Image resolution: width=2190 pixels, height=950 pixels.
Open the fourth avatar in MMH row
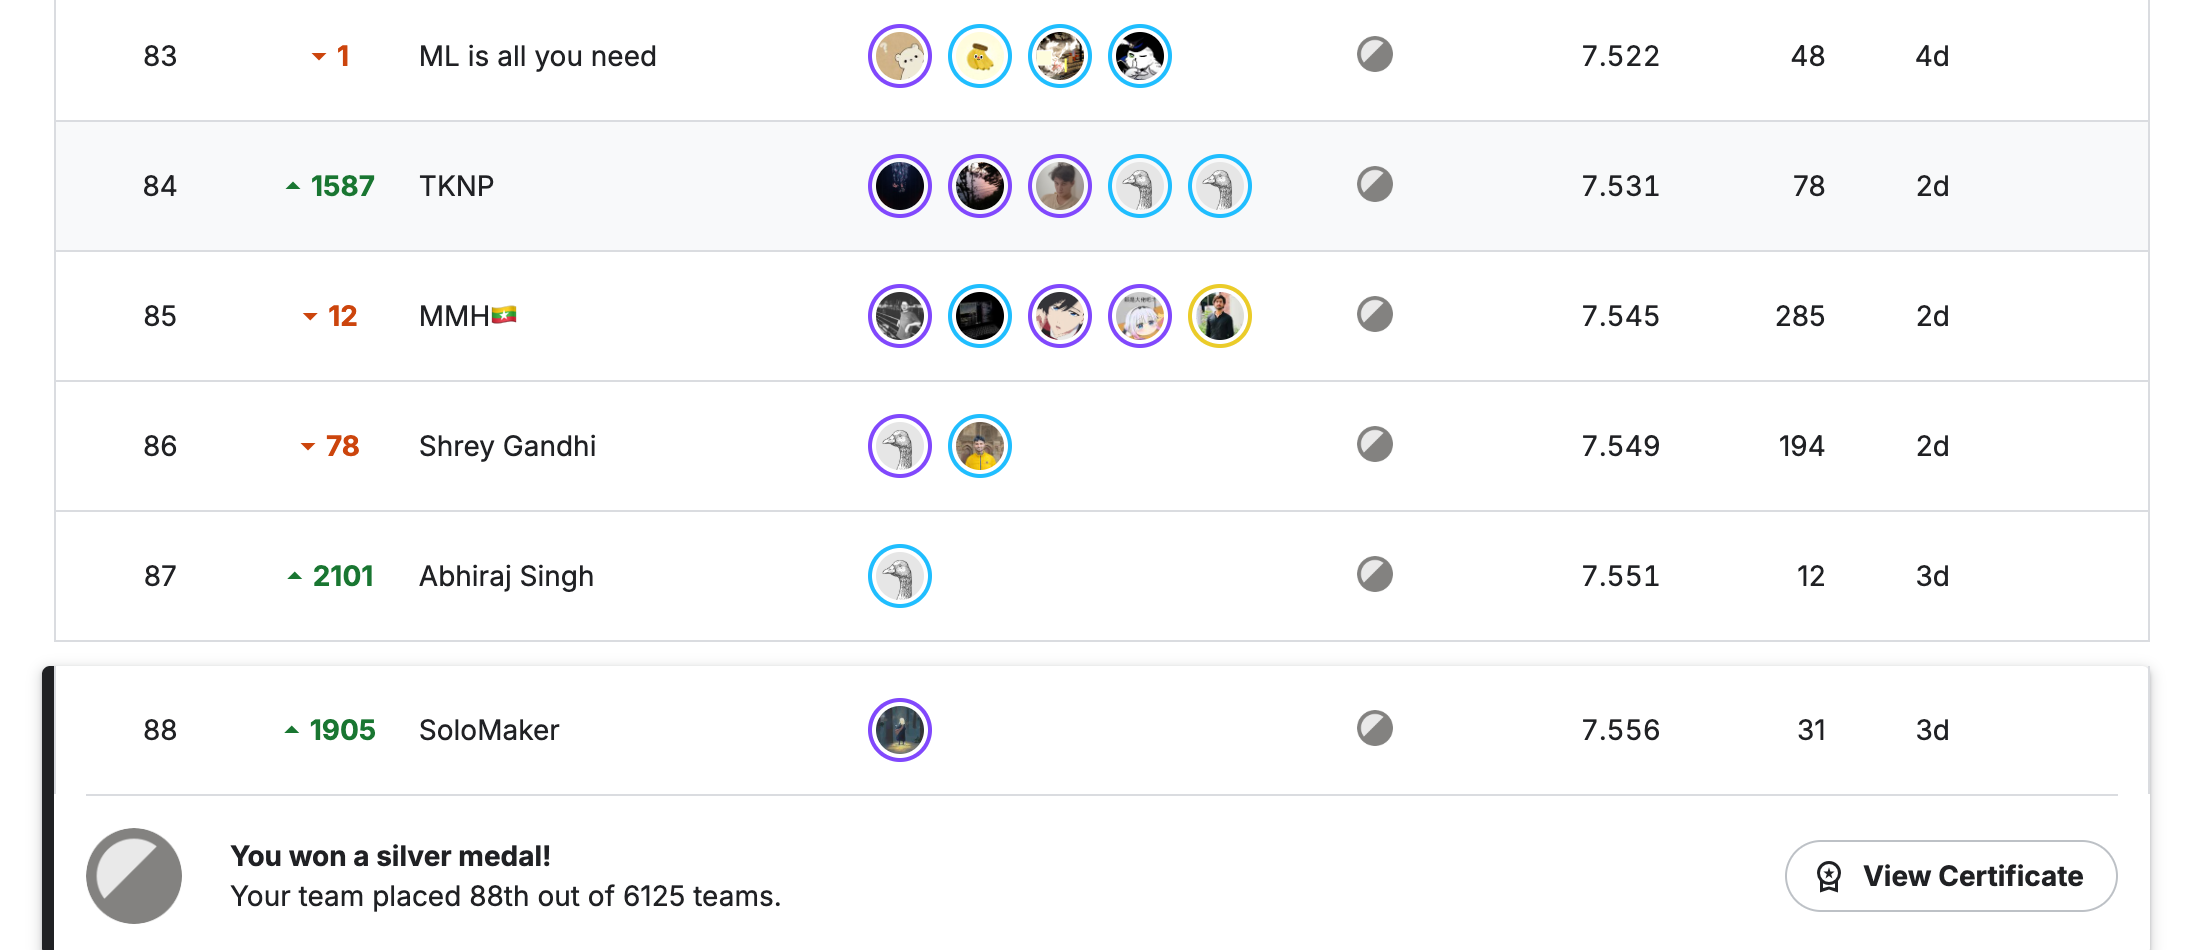pos(1140,316)
